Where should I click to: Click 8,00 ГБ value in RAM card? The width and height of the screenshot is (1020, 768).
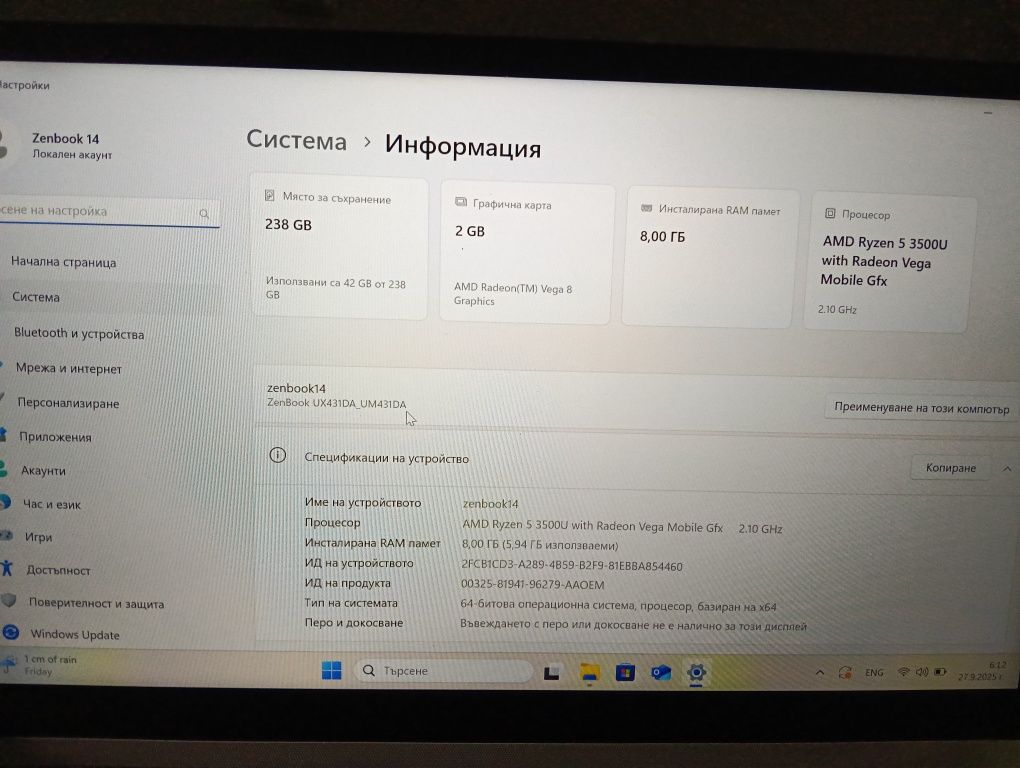click(662, 236)
